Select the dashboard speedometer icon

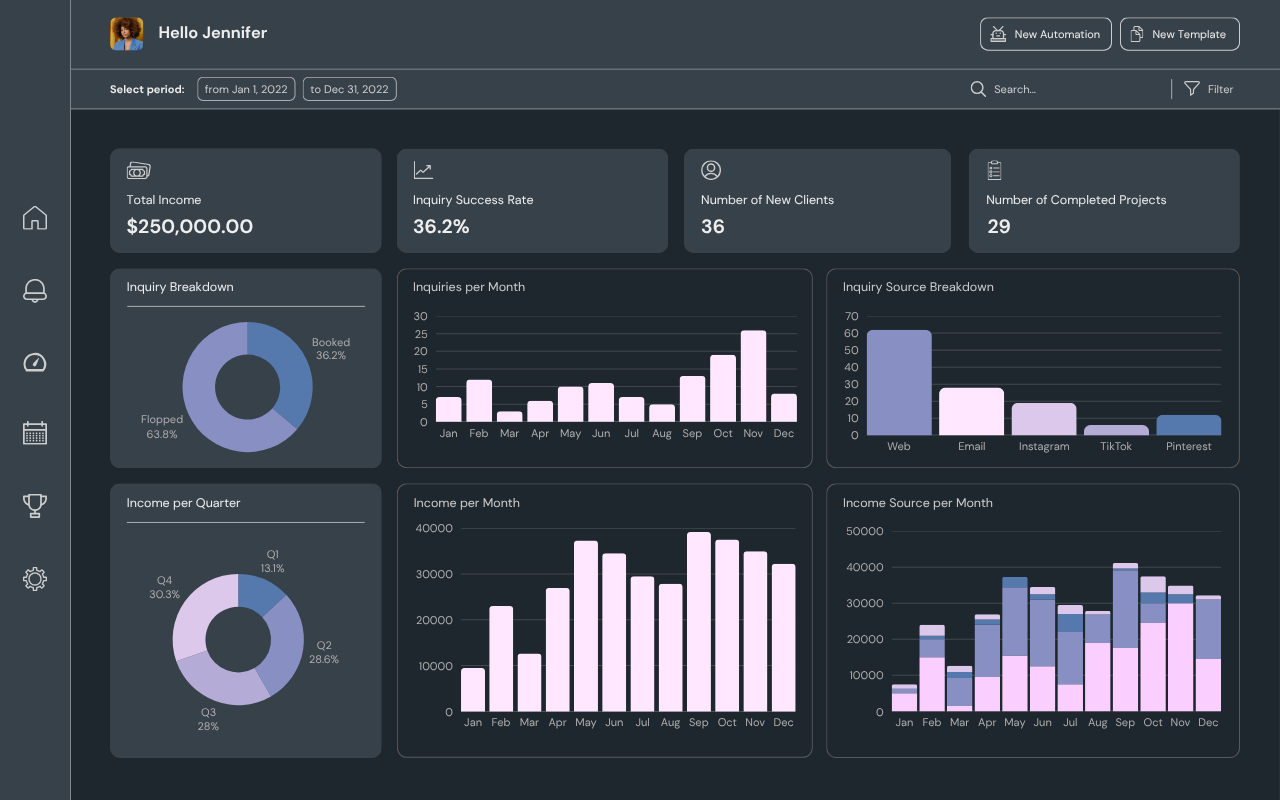35,362
